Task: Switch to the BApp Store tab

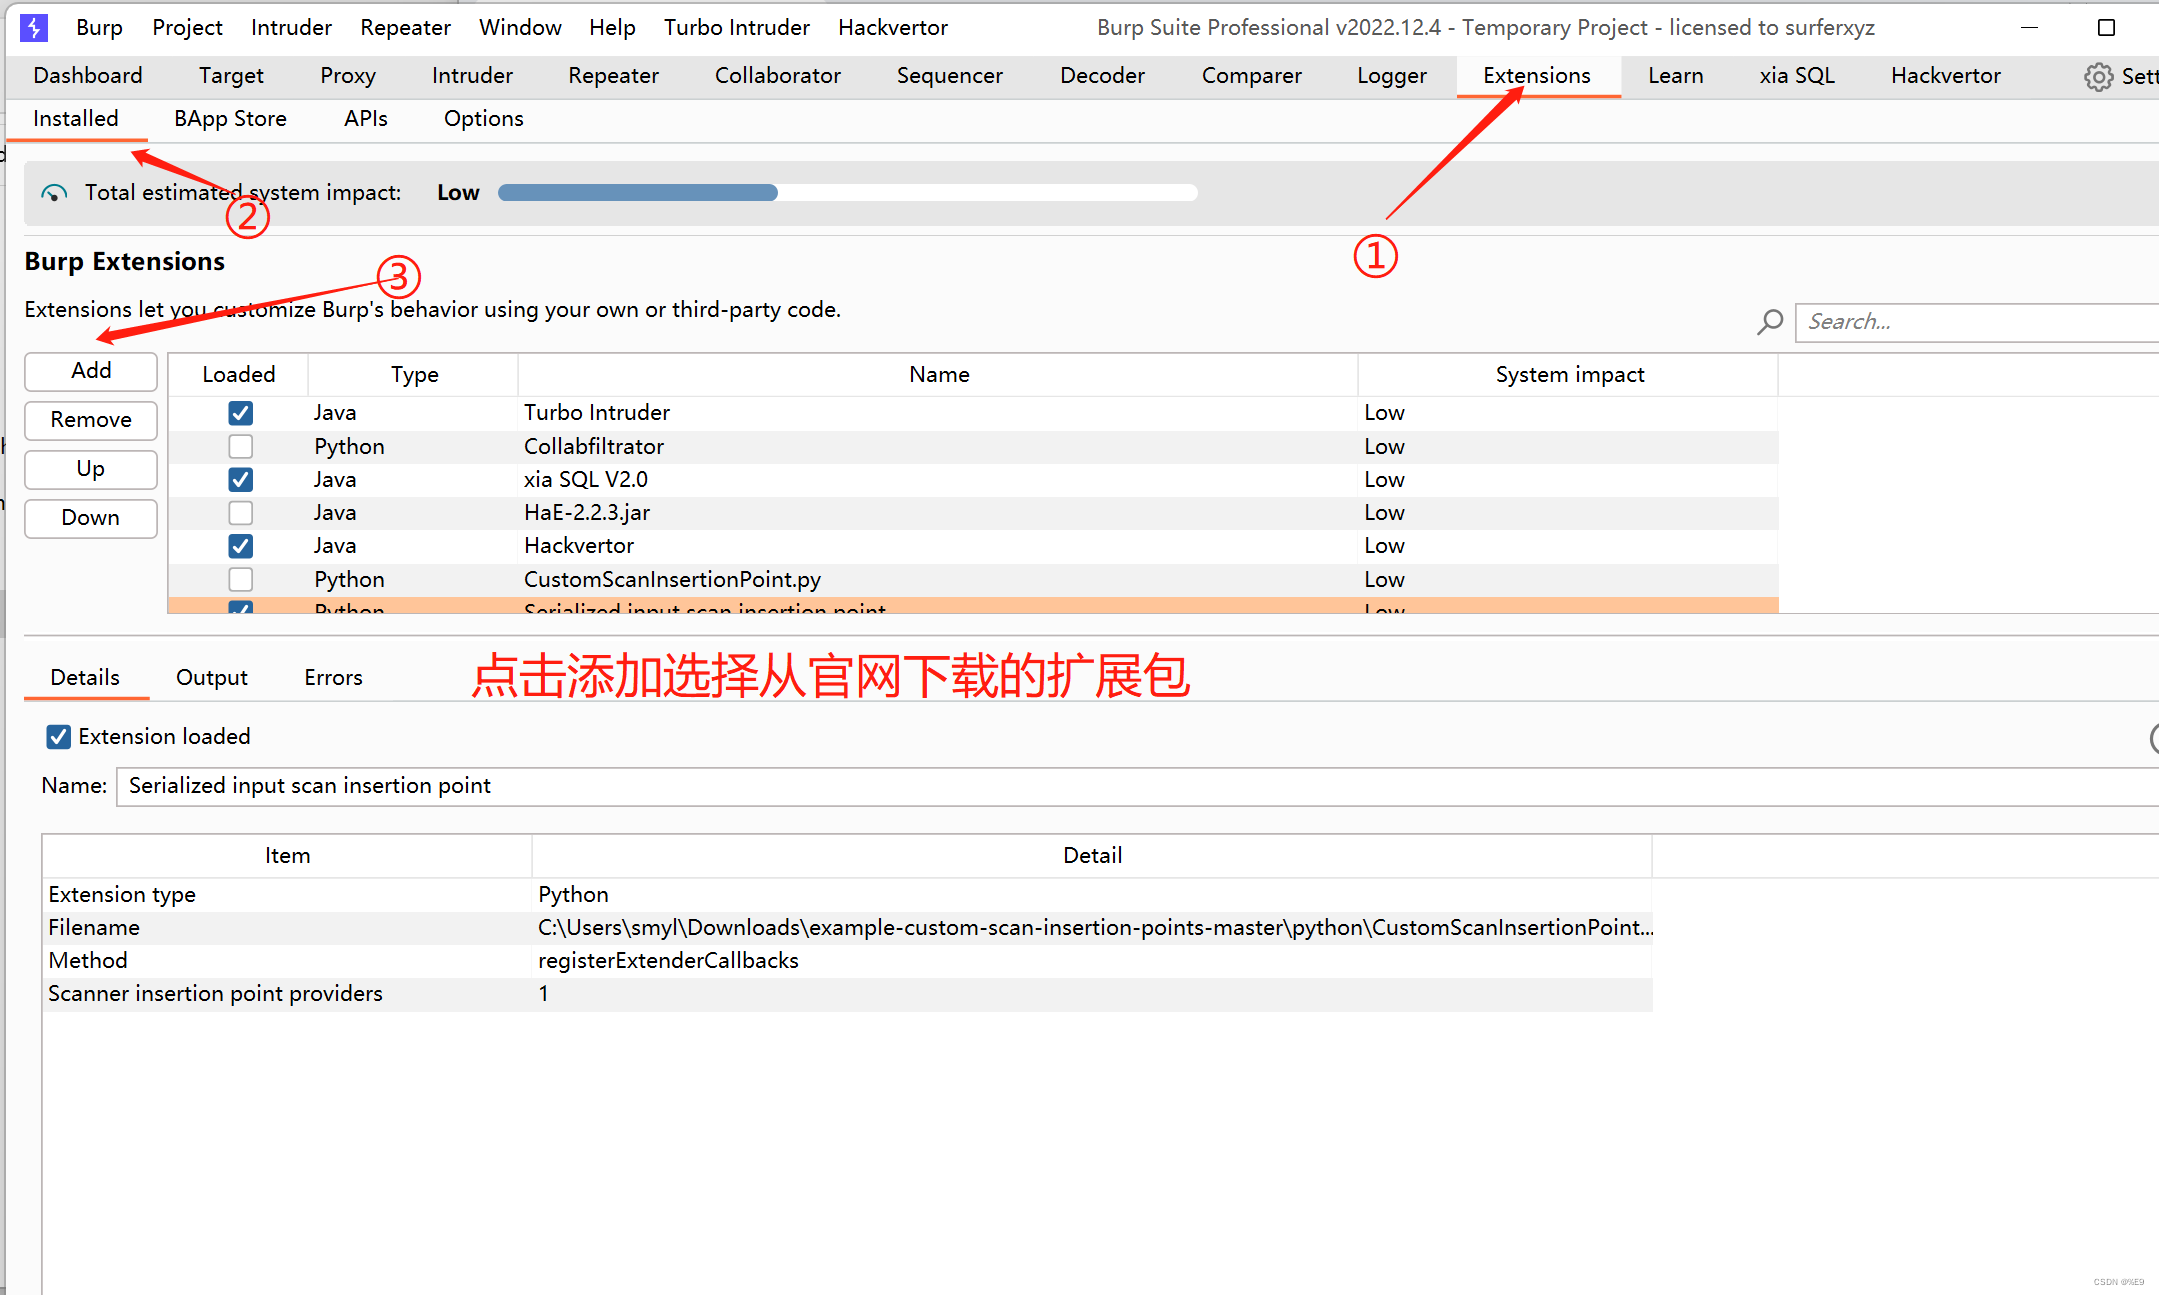Action: (x=229, y=118)
